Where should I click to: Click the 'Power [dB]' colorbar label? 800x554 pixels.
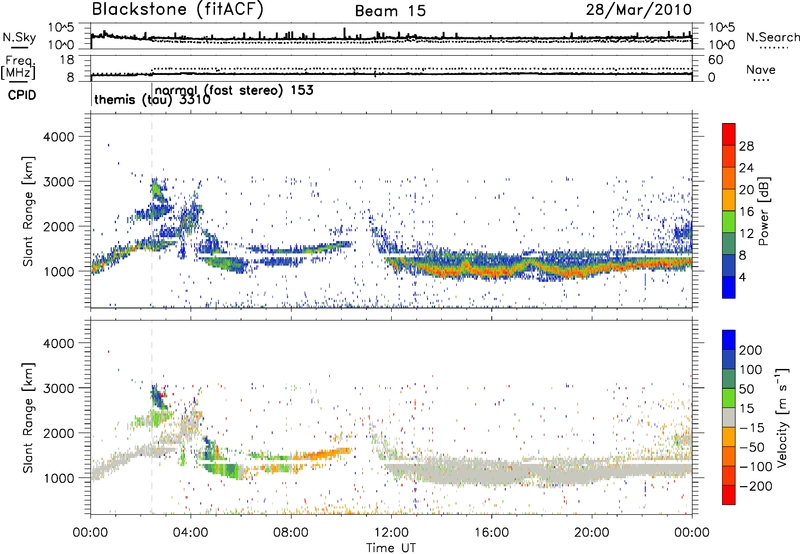click(x=763, y=211)
